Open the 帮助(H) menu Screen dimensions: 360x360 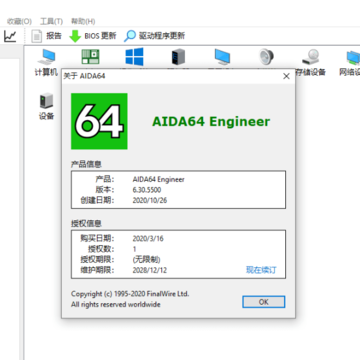[x=83, y=22]
